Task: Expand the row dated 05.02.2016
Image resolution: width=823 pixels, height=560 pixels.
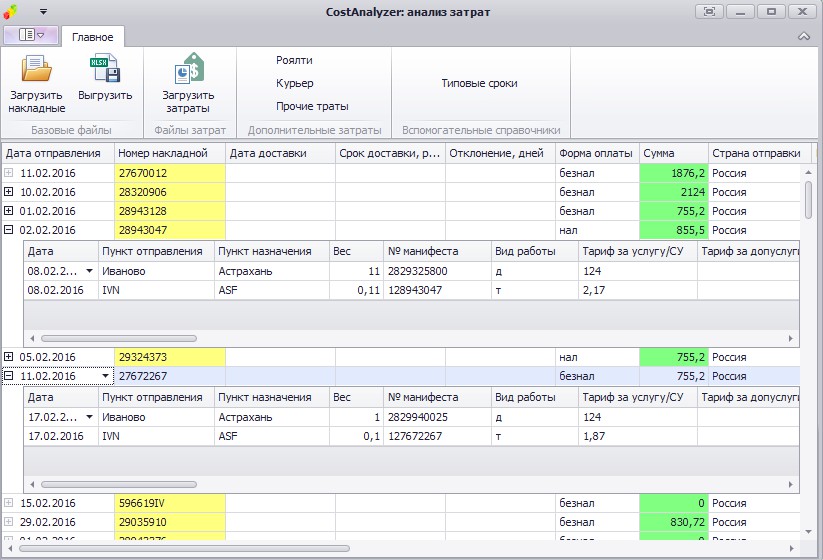Action: [x=9, y=357]
